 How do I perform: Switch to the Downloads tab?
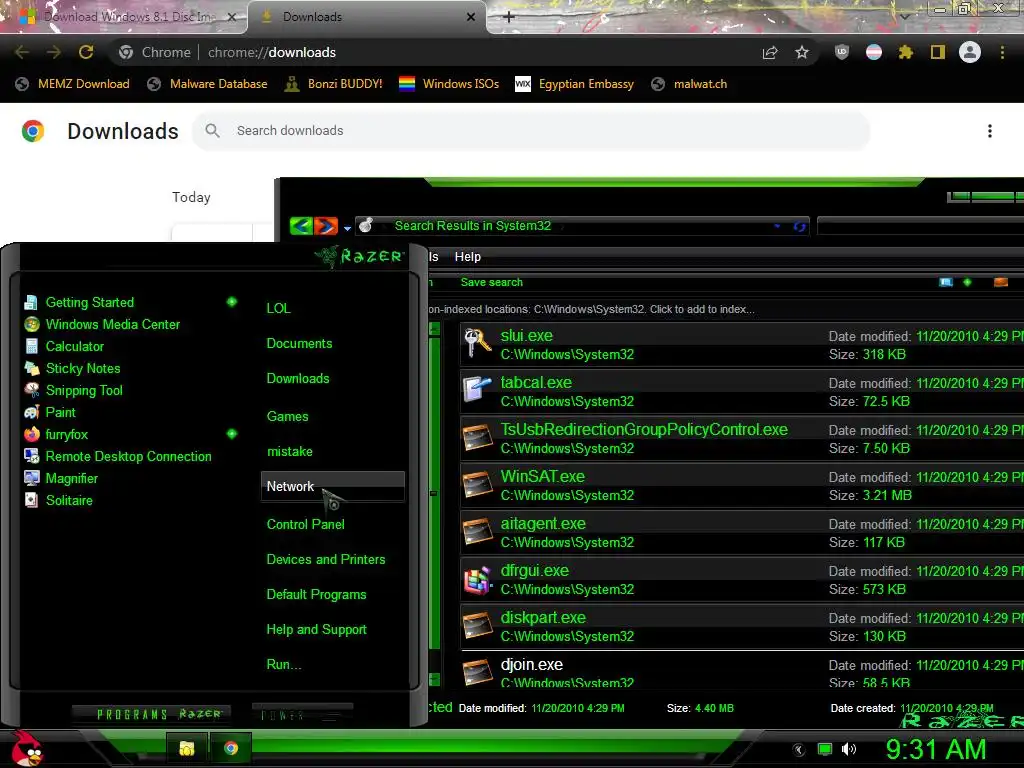click(x=366, y=17)
